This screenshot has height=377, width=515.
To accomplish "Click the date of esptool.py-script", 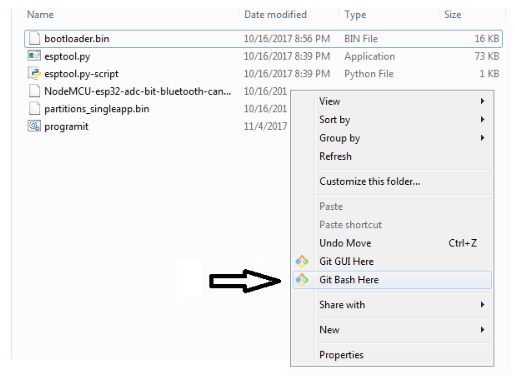I will (287, 74).
